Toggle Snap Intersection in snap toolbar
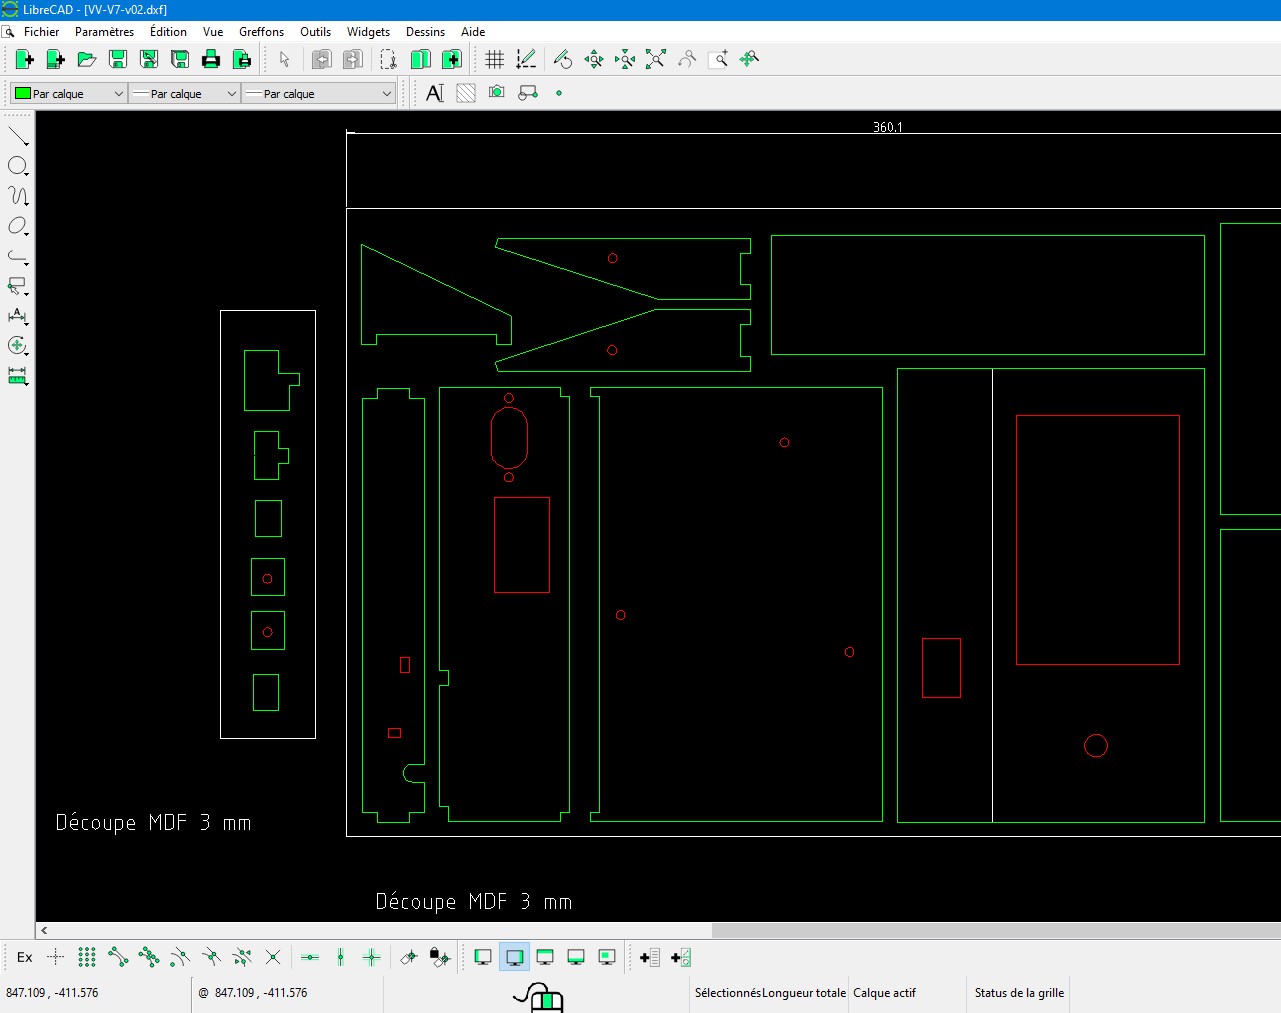The width and height of the screenshot is (1281, 1013). 273,958
